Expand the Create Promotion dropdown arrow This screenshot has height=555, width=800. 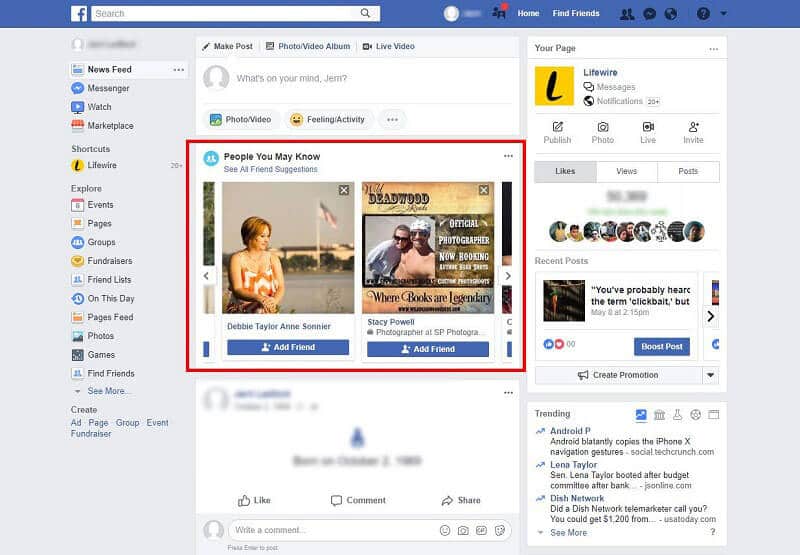point(710,375)
